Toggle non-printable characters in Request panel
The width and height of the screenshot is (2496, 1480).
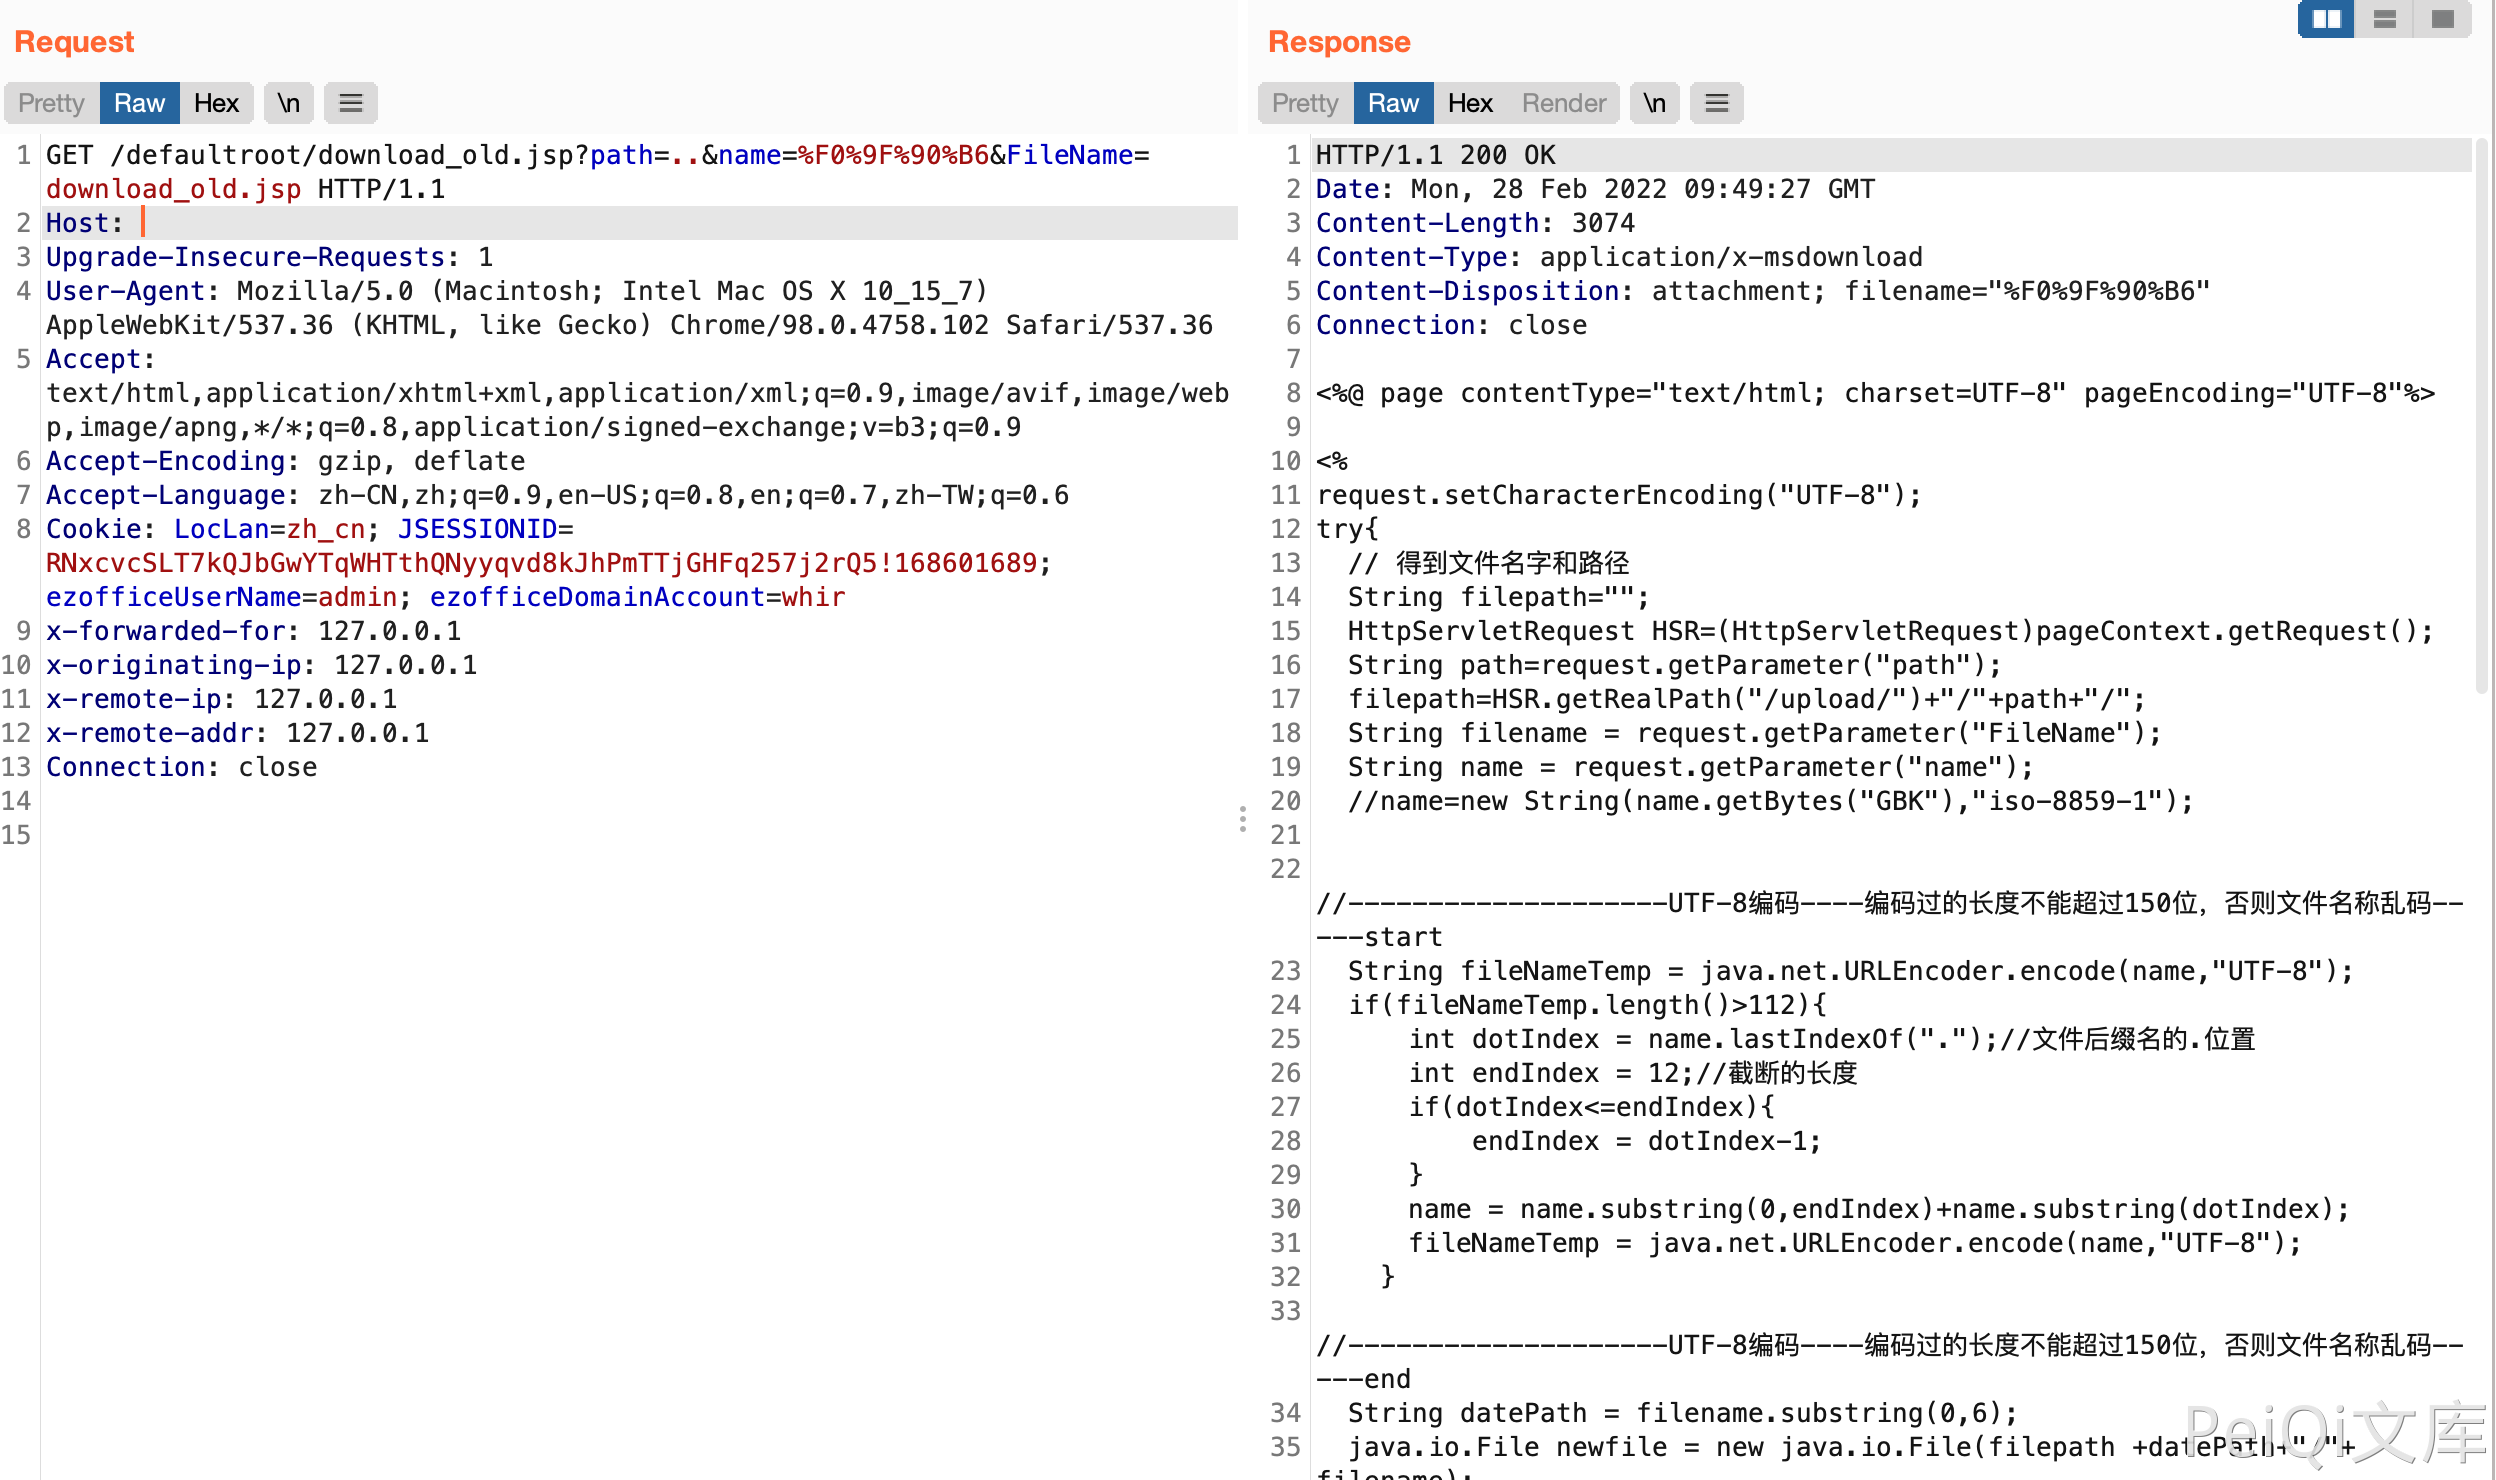289,103
